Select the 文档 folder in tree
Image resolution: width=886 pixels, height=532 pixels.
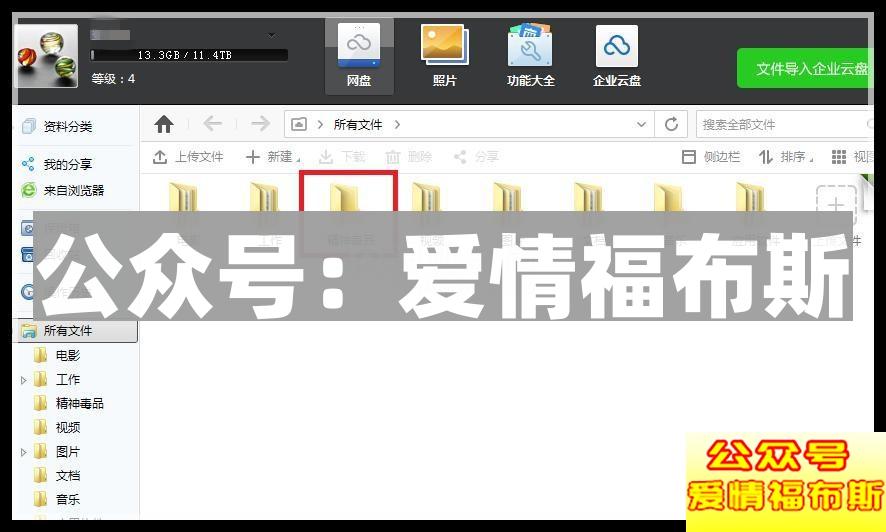[68, 476]
